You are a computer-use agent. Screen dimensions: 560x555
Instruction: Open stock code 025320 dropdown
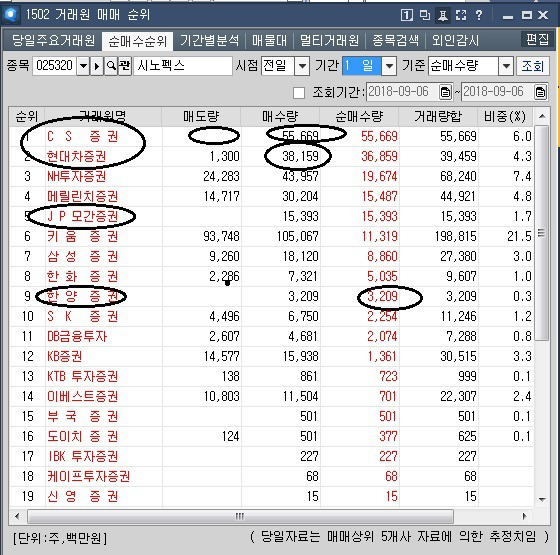pyautogui.click(x=83, y=66)
